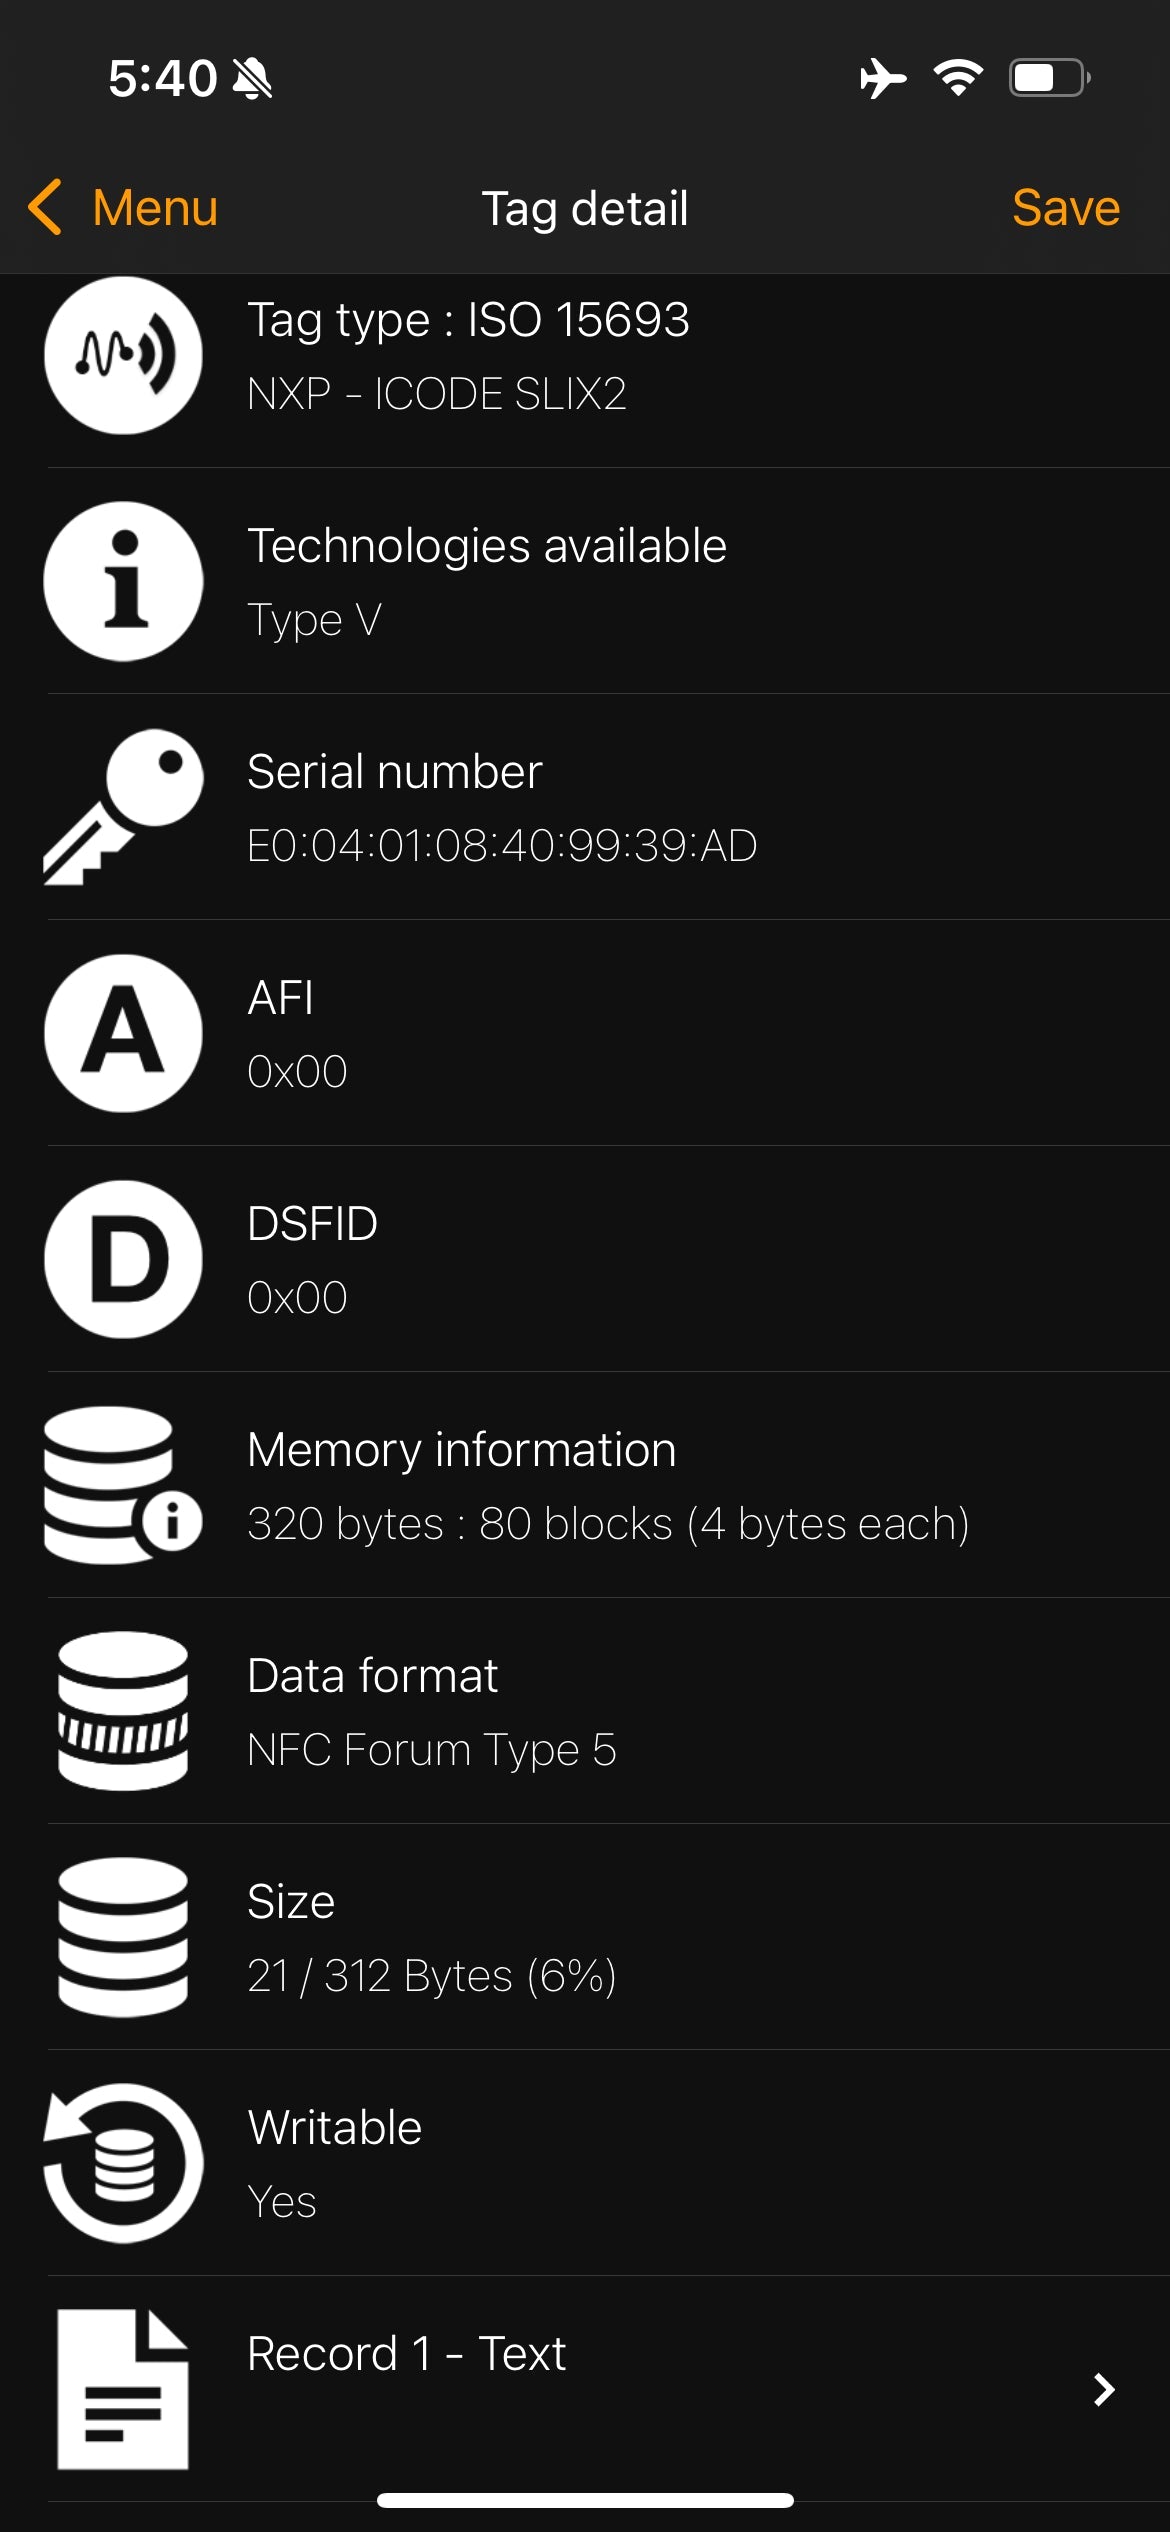The image size is (1170, 2532).
Task: Tap the Wi-Fi status bar icon
Action: coord(958,78)
